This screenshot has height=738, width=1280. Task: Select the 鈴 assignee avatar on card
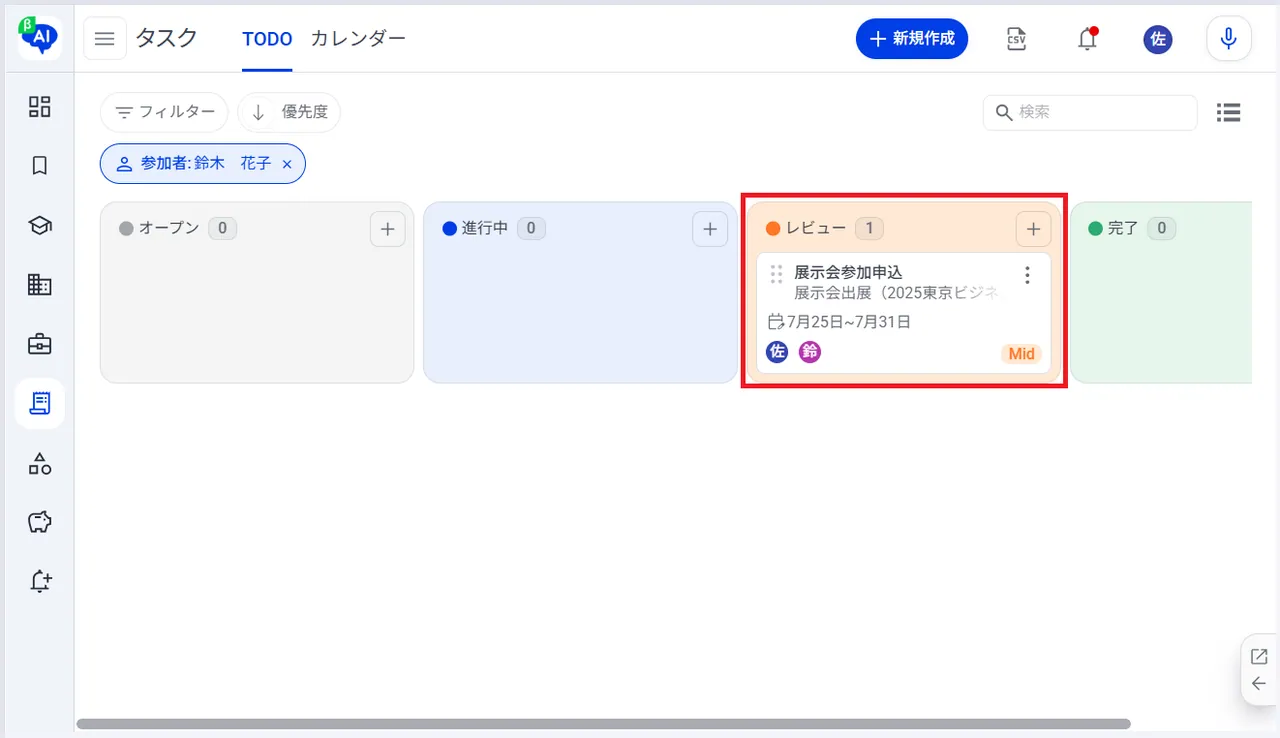(x=810, y=352)
